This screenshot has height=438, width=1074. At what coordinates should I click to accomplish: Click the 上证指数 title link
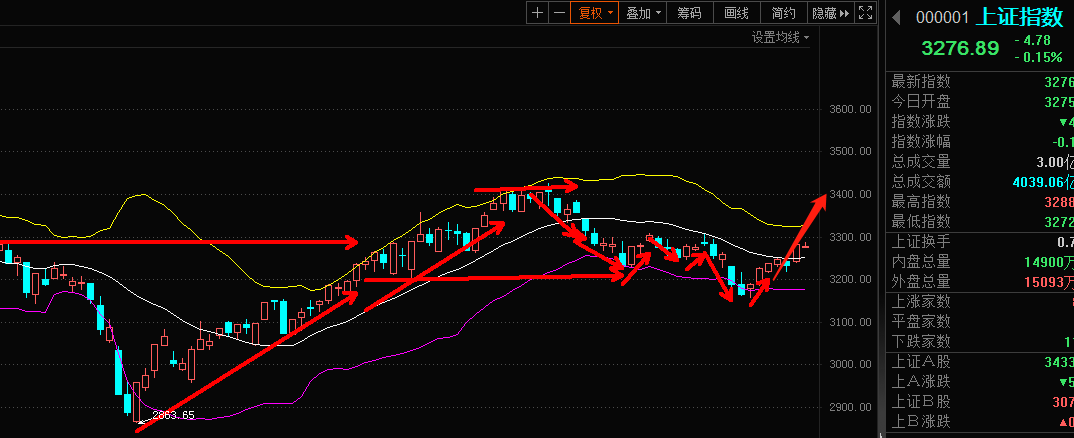(x=1018, y=17)
